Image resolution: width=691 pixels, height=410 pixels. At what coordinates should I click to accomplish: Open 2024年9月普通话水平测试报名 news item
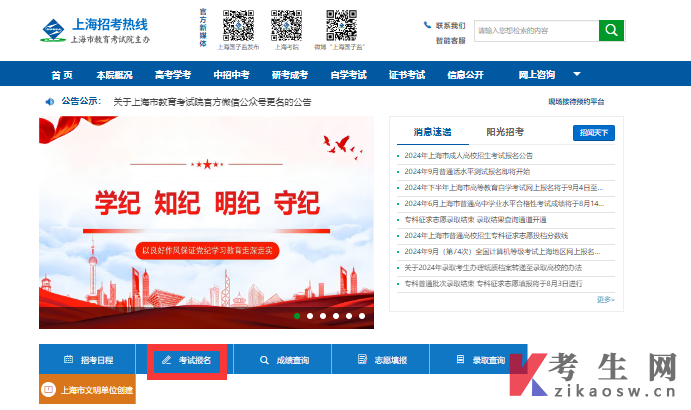click(x=467, y=171)
